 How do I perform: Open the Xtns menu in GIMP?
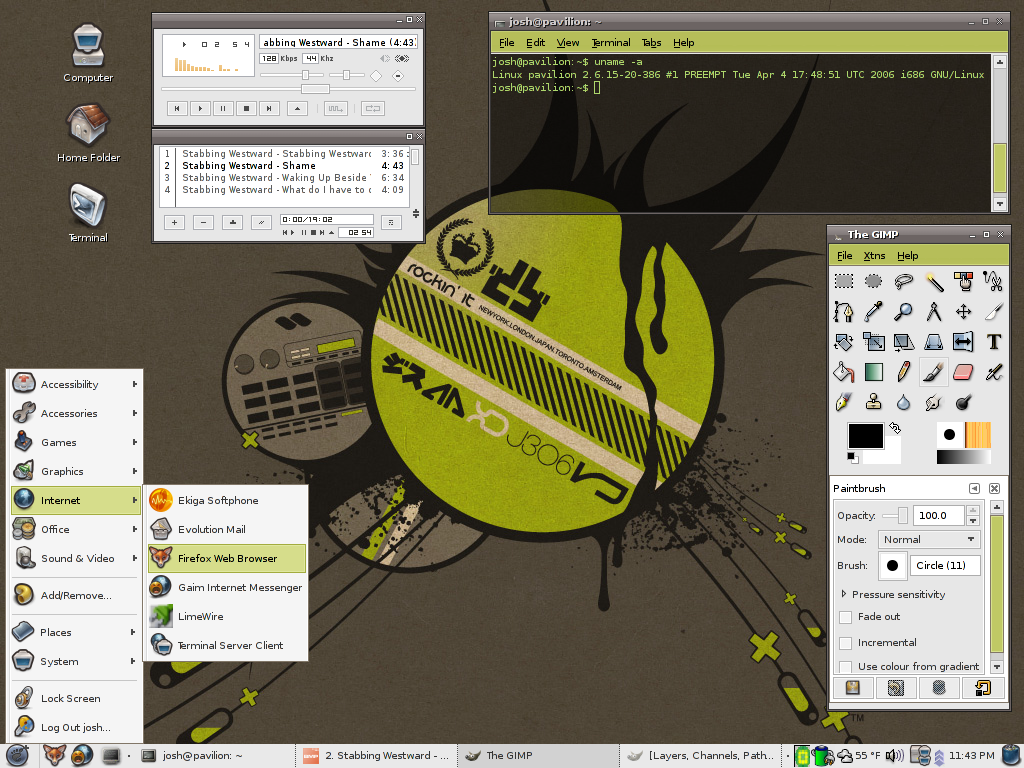874,255
